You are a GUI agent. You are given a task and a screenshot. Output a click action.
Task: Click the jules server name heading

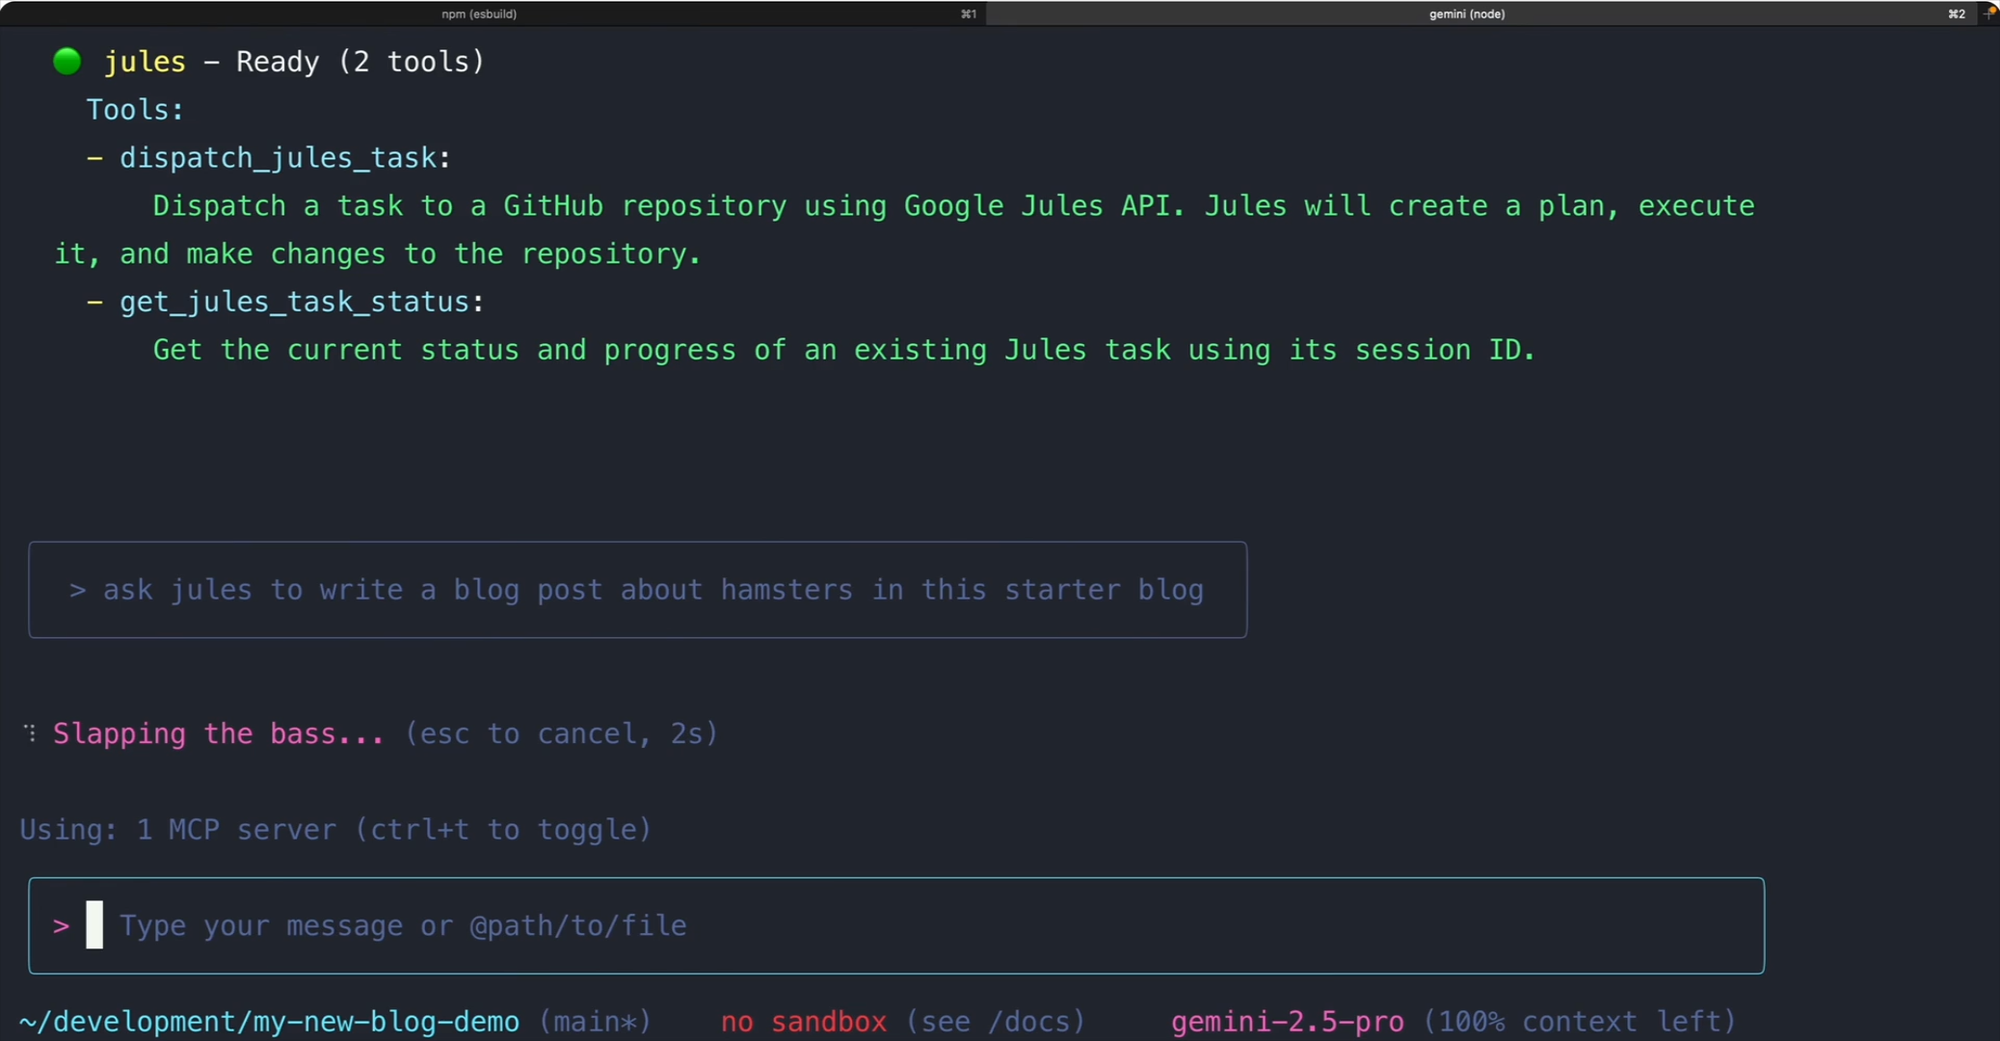[145, 62]
